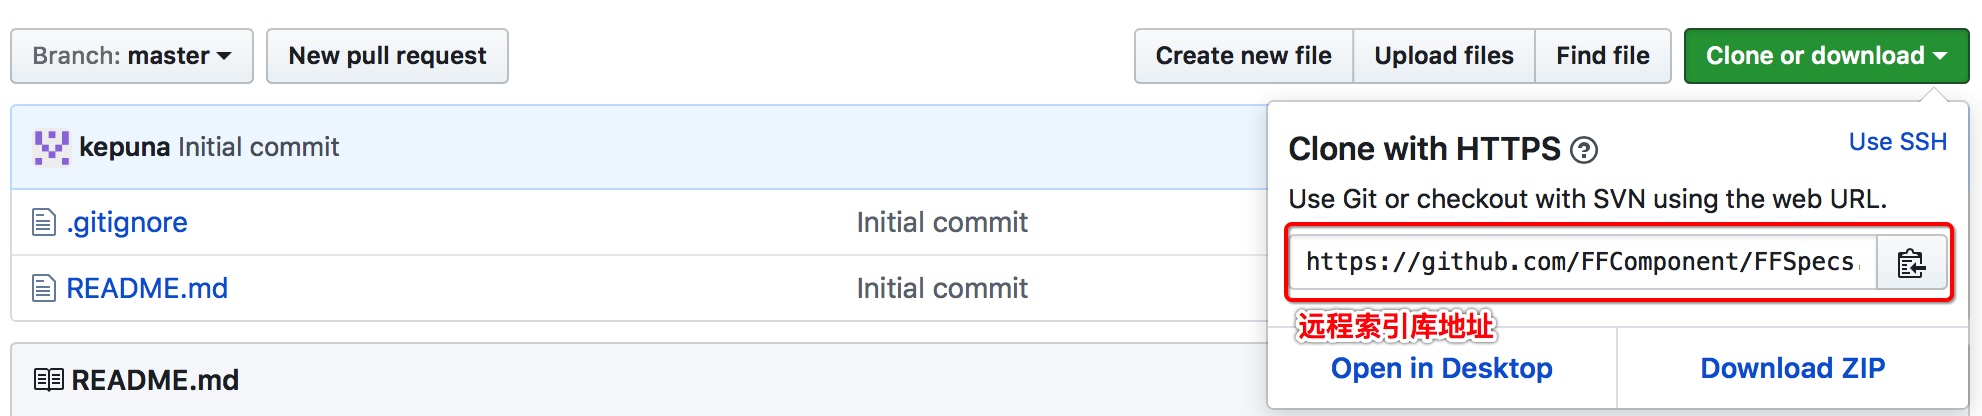1982x416 pixels.
Task: Click the README.md file icon in list
Action: (44, 288)
